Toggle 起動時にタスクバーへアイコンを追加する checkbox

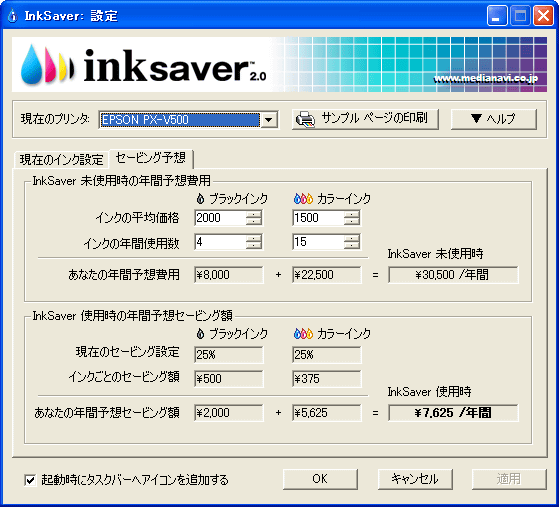click(30, 480)
